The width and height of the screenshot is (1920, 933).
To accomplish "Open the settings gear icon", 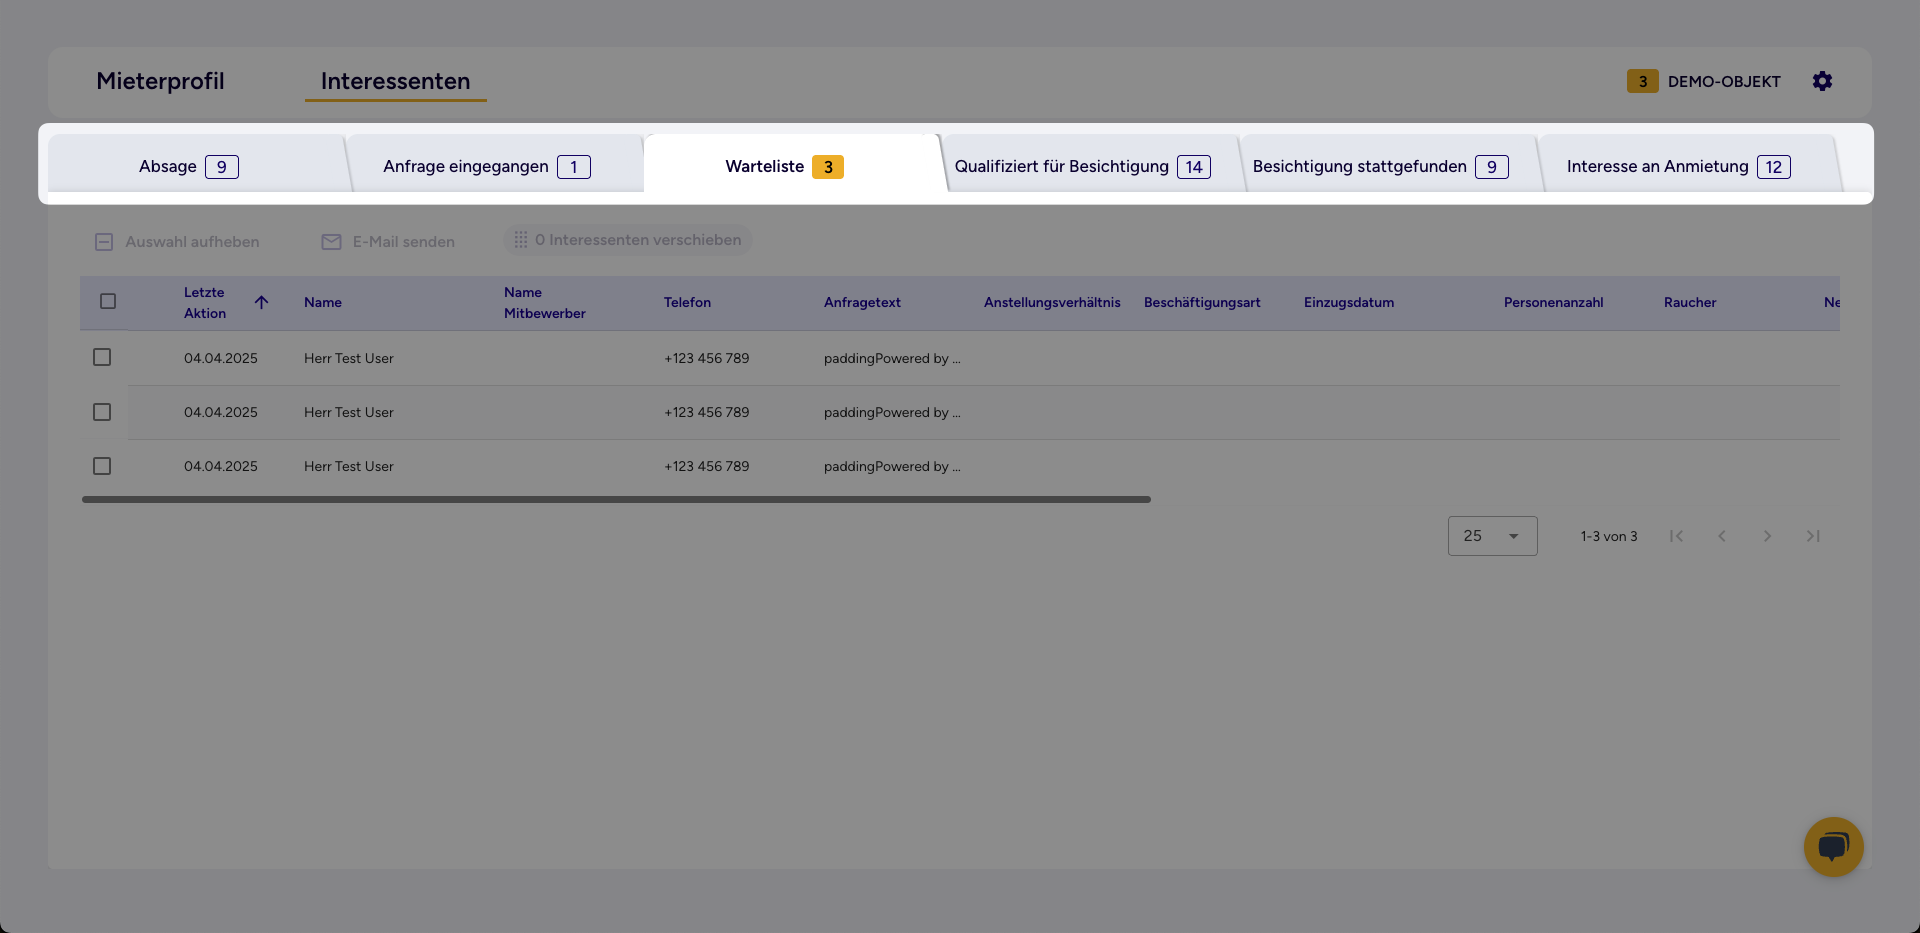I will point(1822,81).
